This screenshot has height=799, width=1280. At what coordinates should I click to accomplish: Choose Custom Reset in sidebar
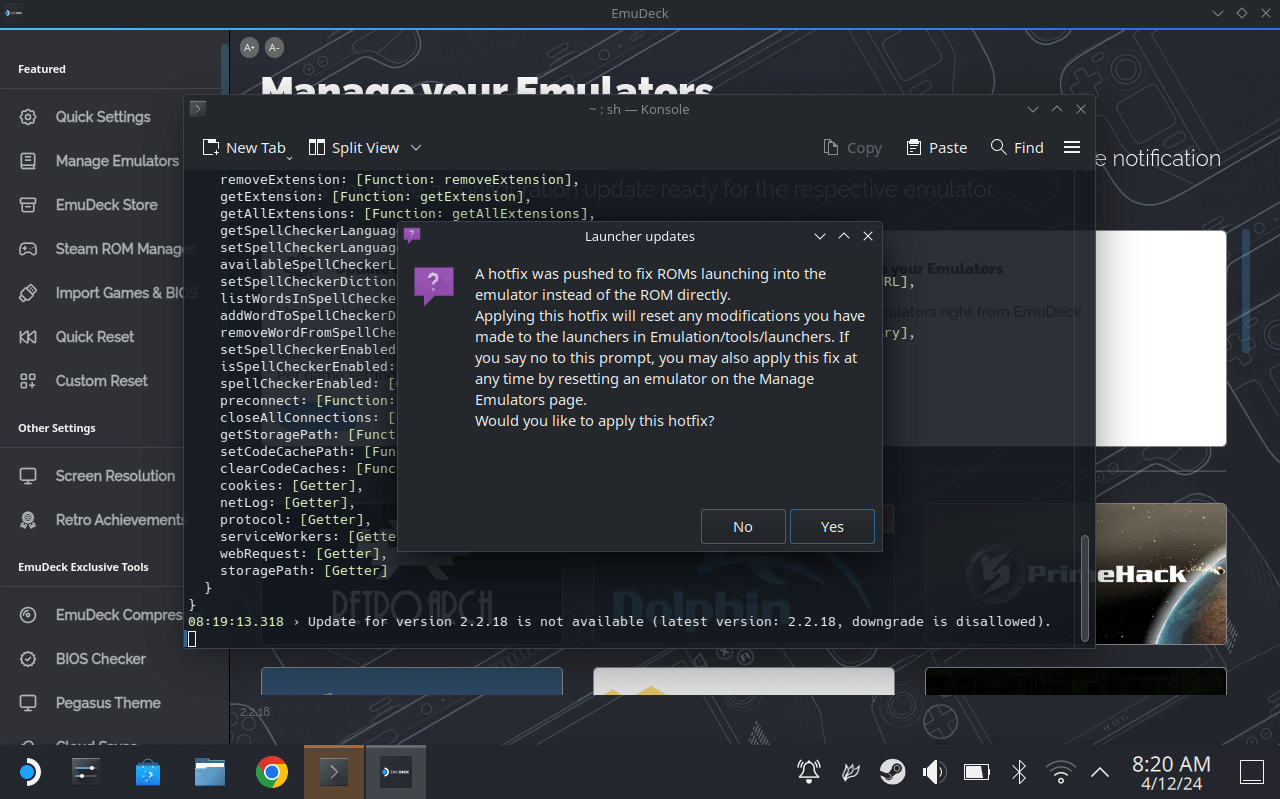[x=100, y=381]
